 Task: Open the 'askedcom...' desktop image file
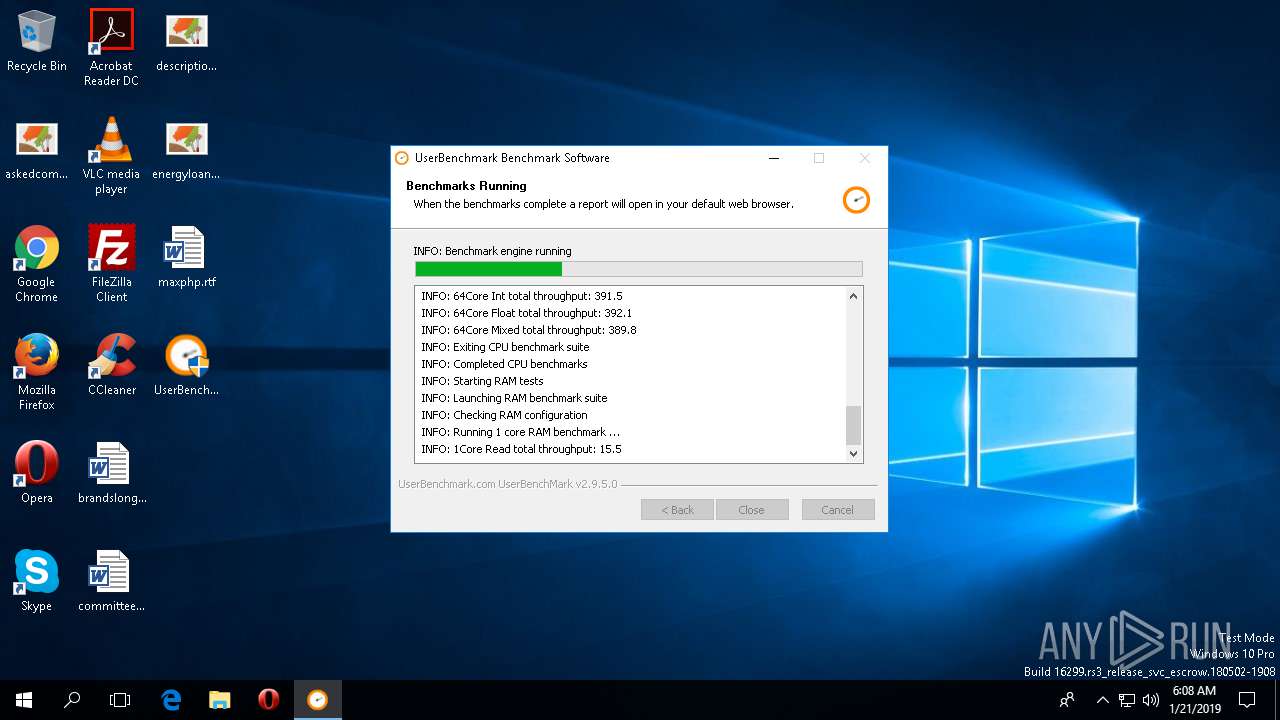(37, 149)
